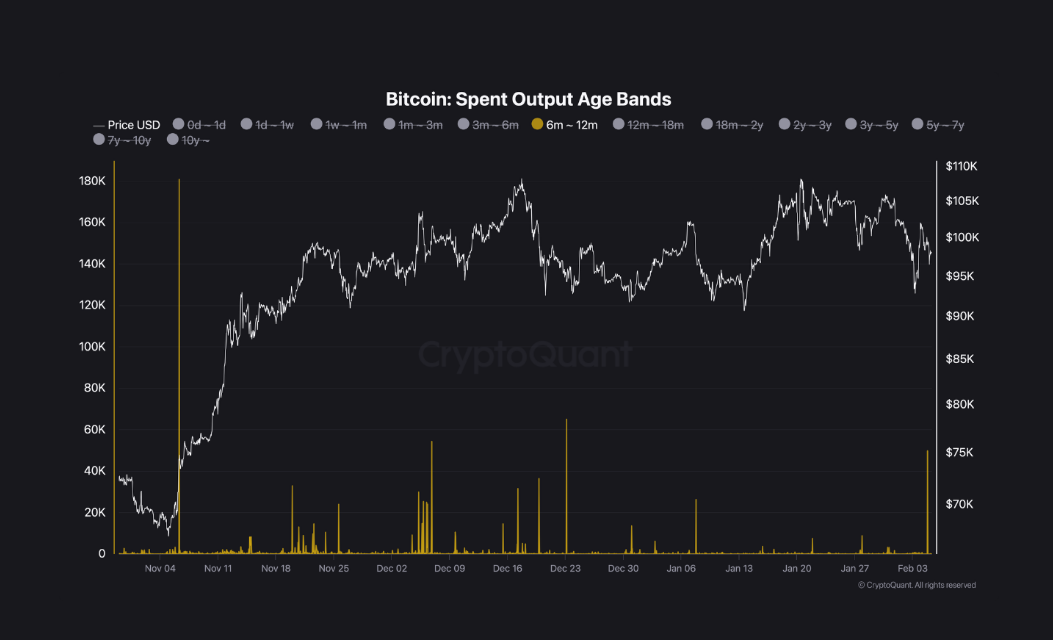The width and height of the screenshot is (1053, 640).
Task: Click the 1w ~ 1m legend dot
Action: pos(317,125)
